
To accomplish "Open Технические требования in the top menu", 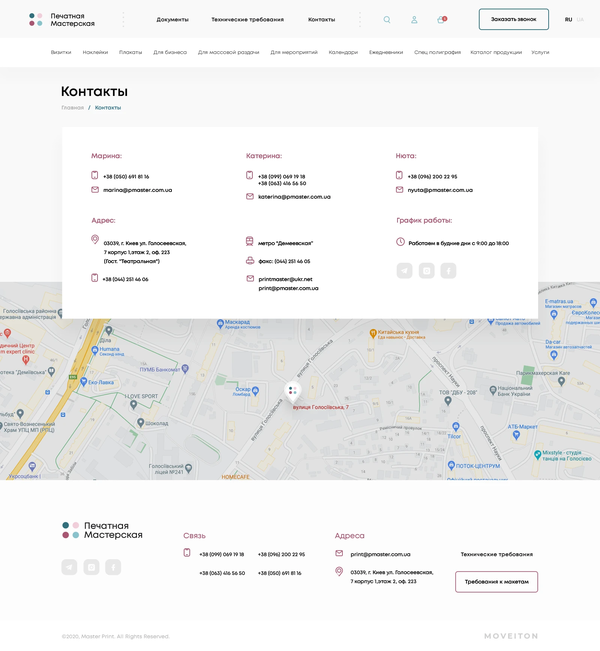I will pos(247,19).
